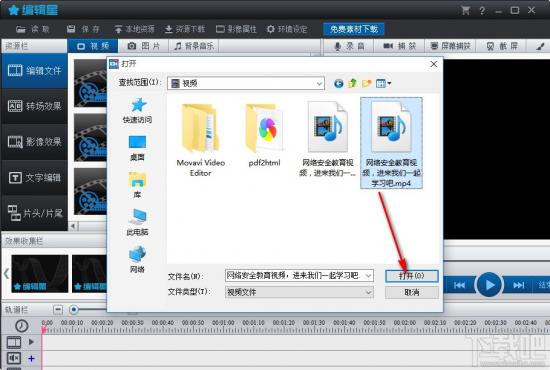Create new folder icon in dialog toolbar
This screenshot has width=550, height=370.
[x=367, y=83]
